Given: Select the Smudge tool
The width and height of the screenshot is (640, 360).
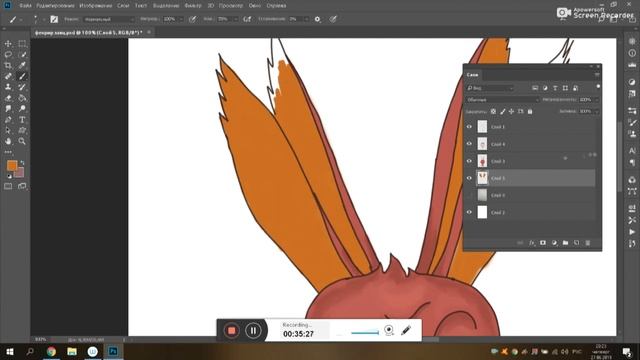Looking at the screenshot, I should coord(8,109).
